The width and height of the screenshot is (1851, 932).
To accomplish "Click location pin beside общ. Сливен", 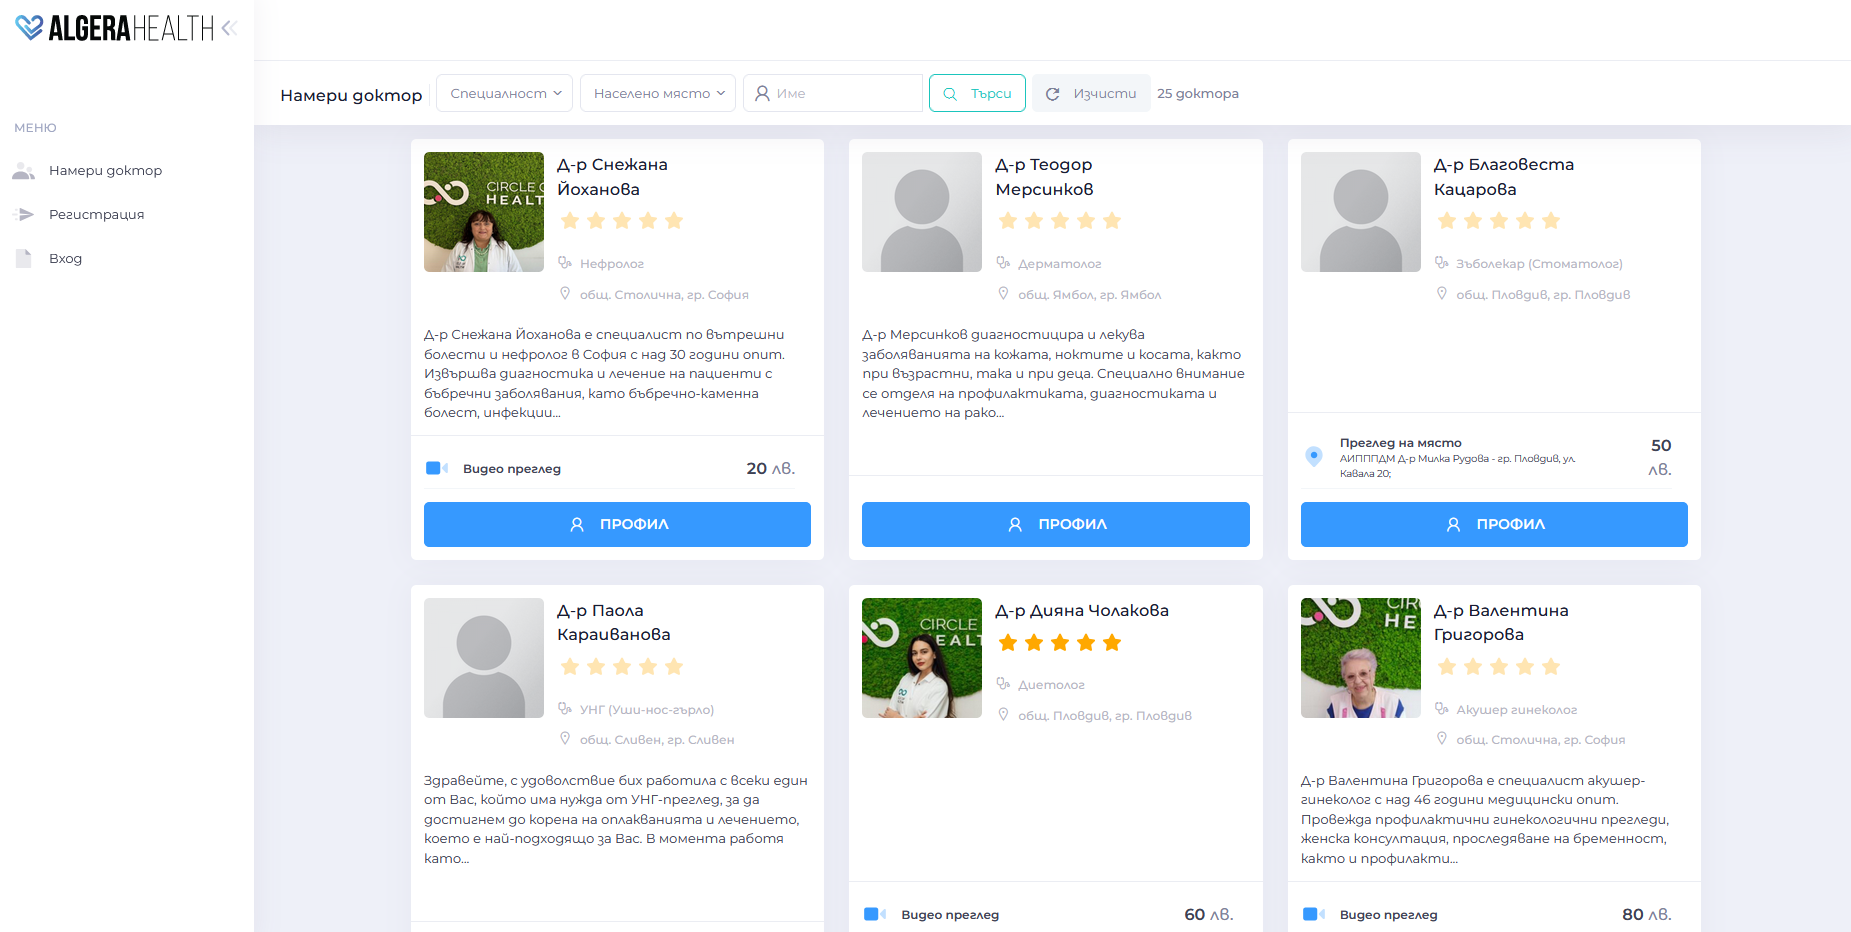I will click(565, 739).
